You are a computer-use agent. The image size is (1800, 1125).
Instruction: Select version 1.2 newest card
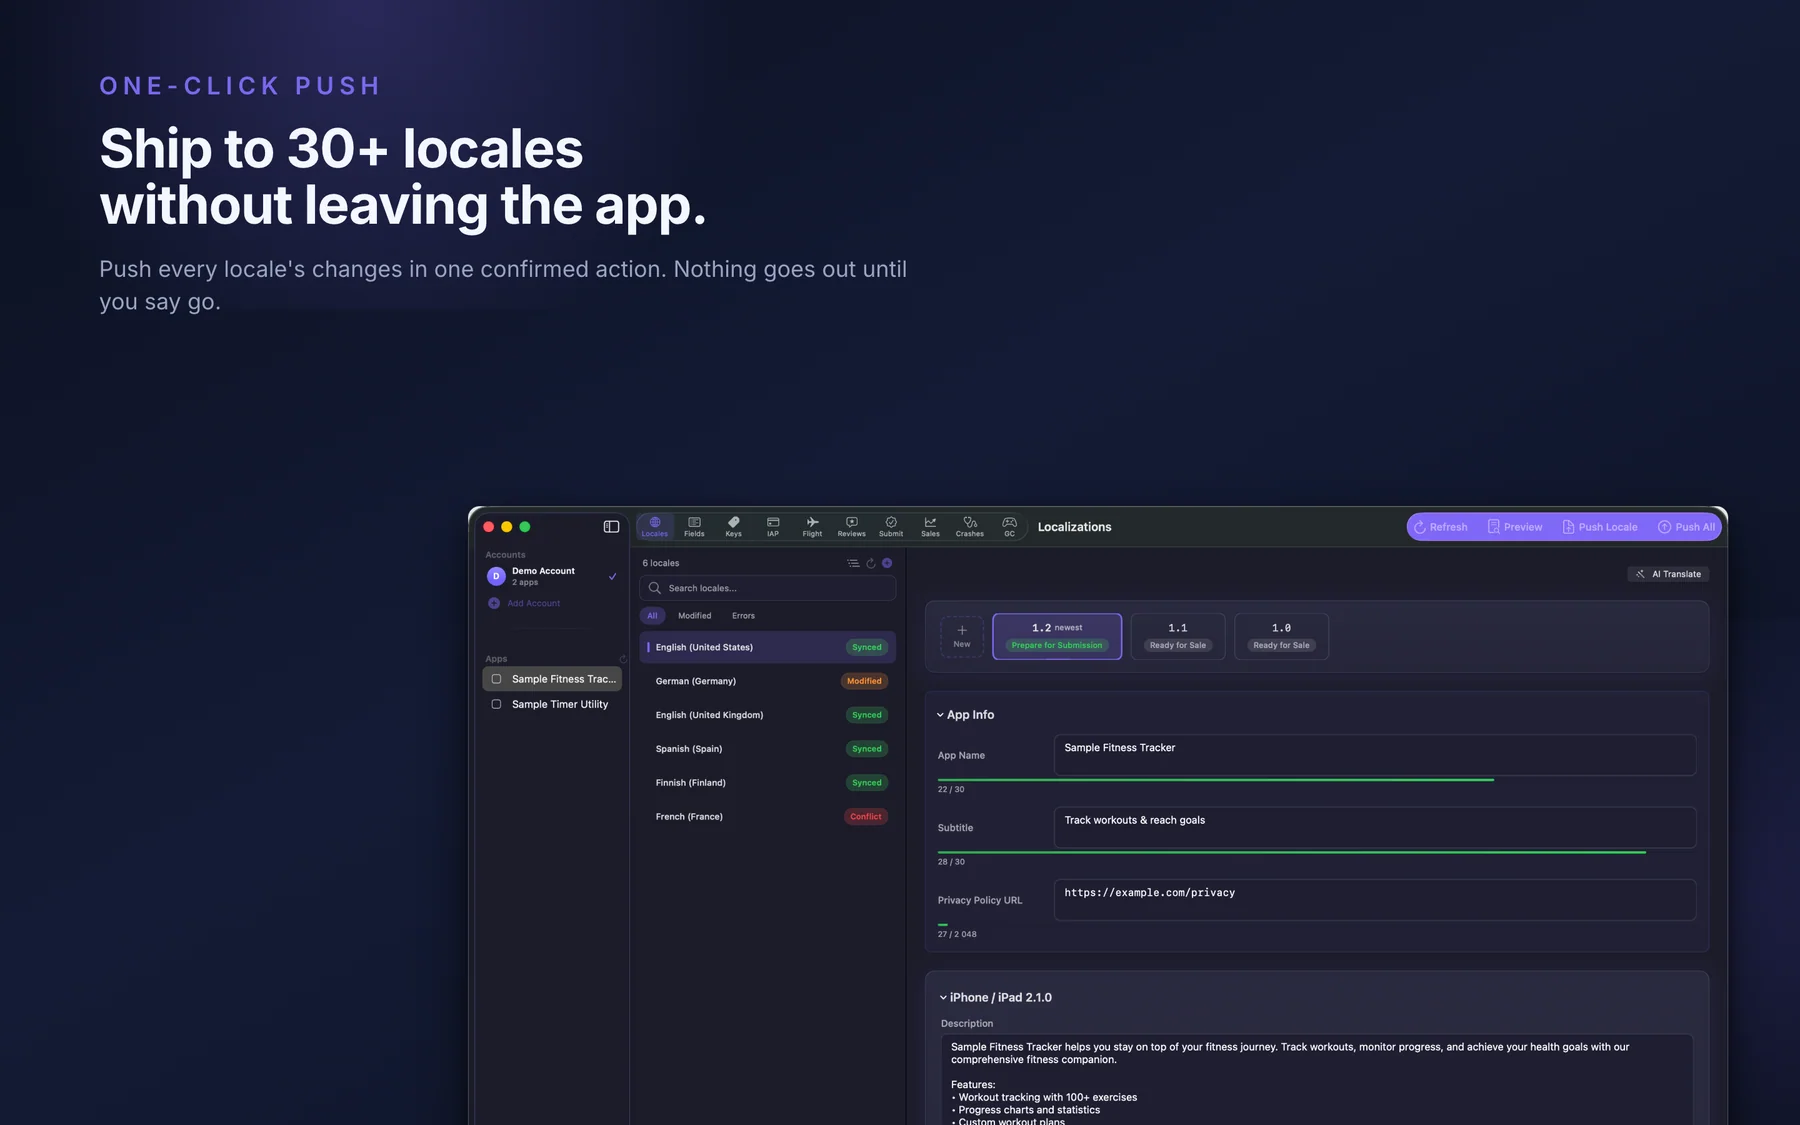point(1057,636)
